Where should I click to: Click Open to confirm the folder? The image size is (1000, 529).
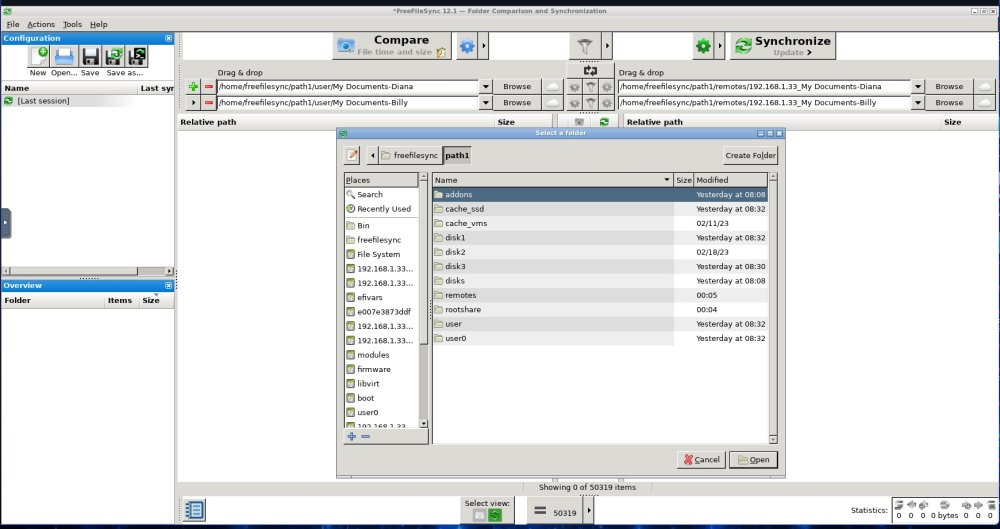753,459
